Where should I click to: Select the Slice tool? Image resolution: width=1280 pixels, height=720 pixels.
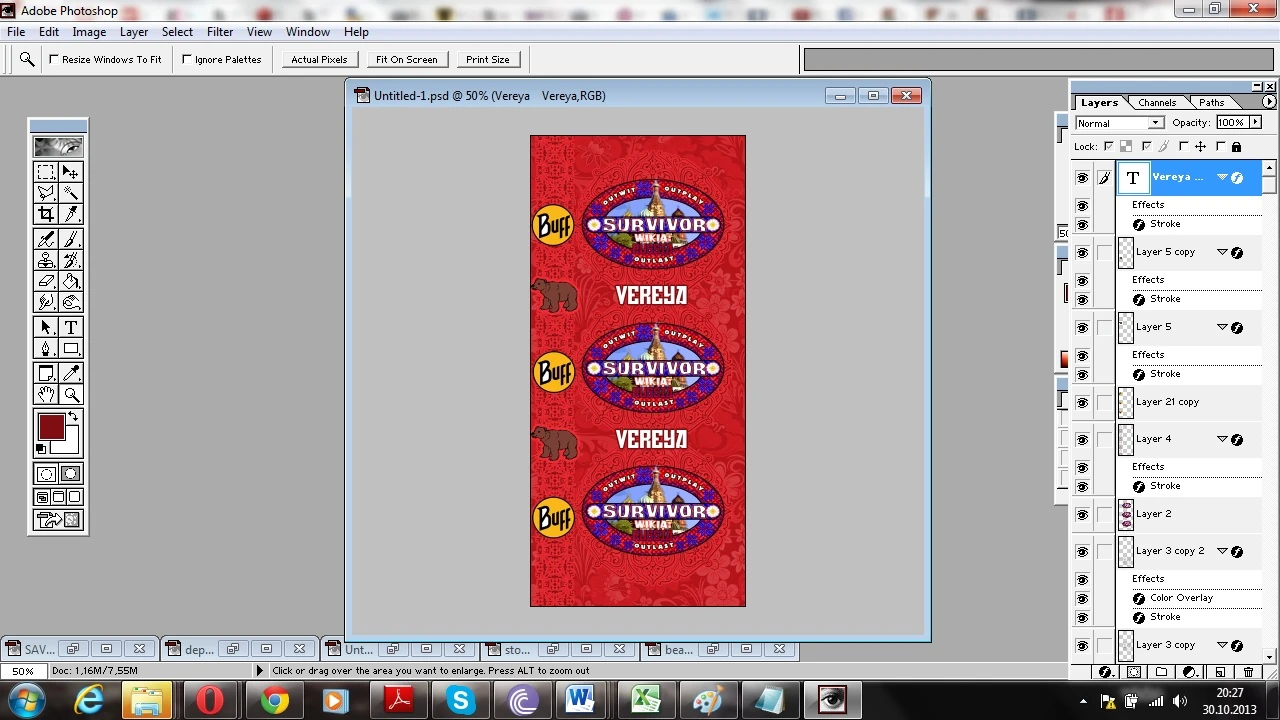[71, 214]
